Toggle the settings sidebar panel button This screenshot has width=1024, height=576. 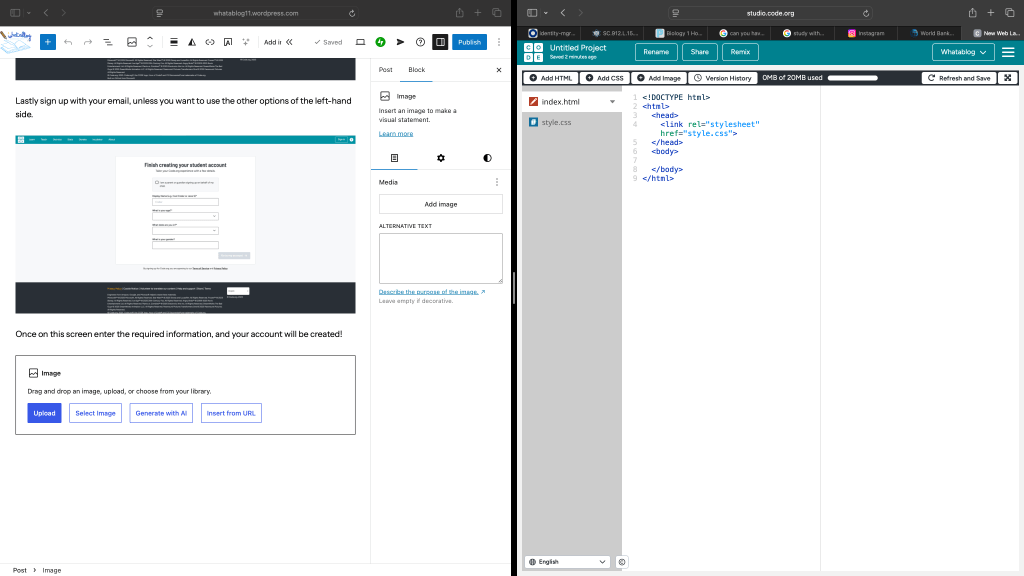(440, 42)
